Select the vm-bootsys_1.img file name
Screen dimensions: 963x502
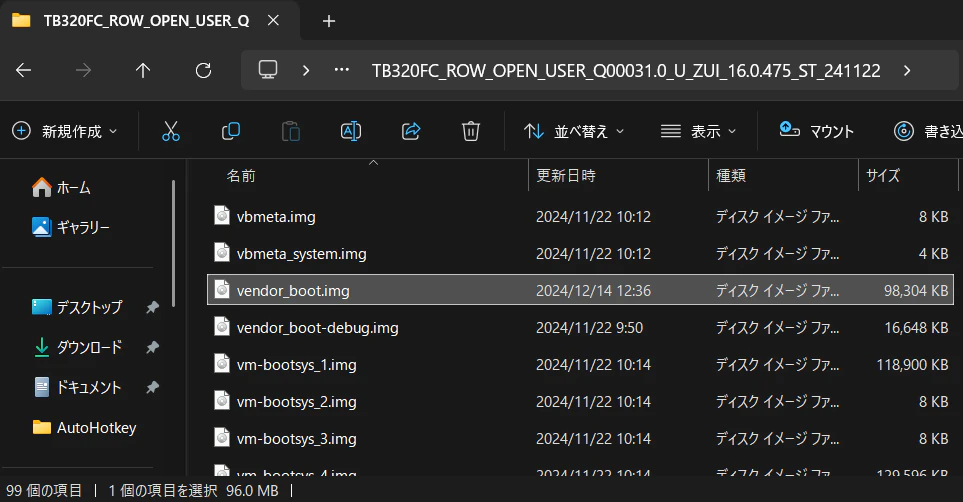(297, 364)
